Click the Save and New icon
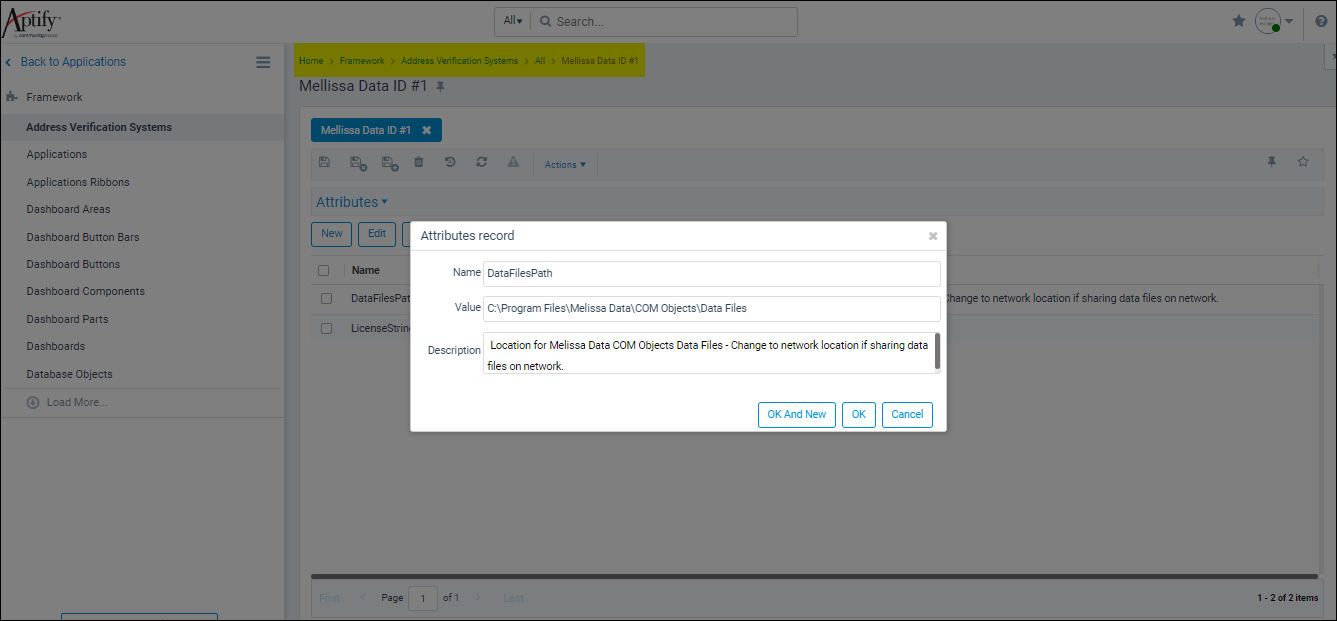Viewport: 1337px width, 621px height. point(390,163)
